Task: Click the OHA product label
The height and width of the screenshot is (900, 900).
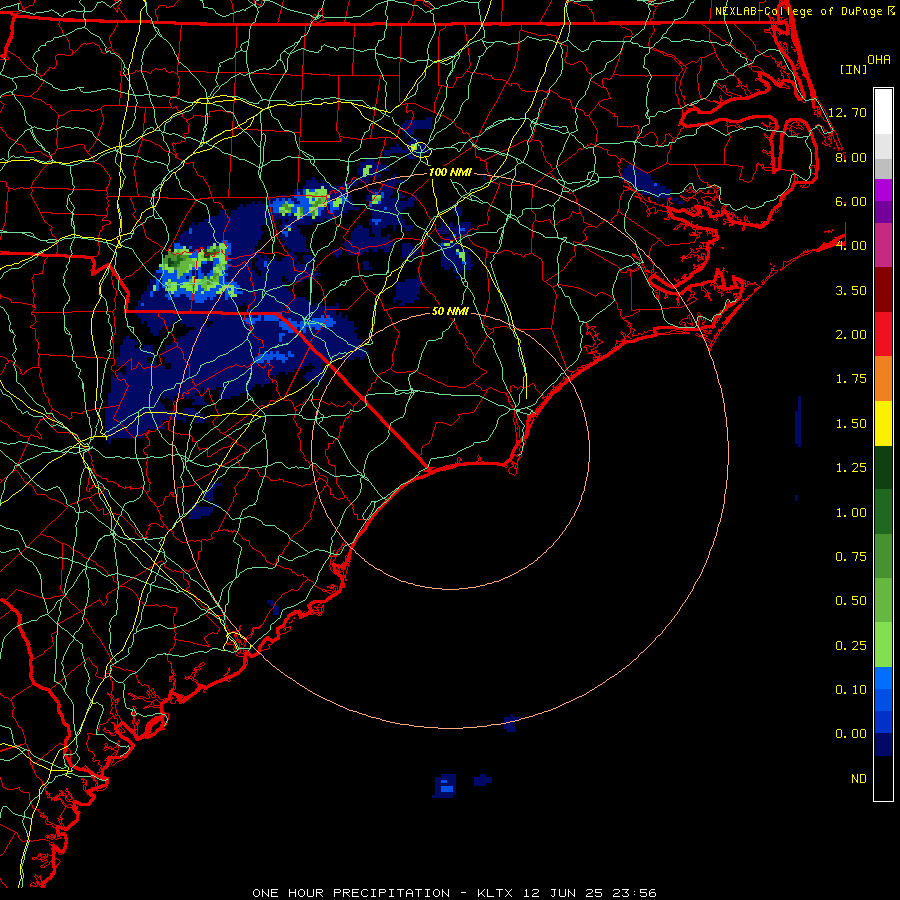Action: [879, 59]
